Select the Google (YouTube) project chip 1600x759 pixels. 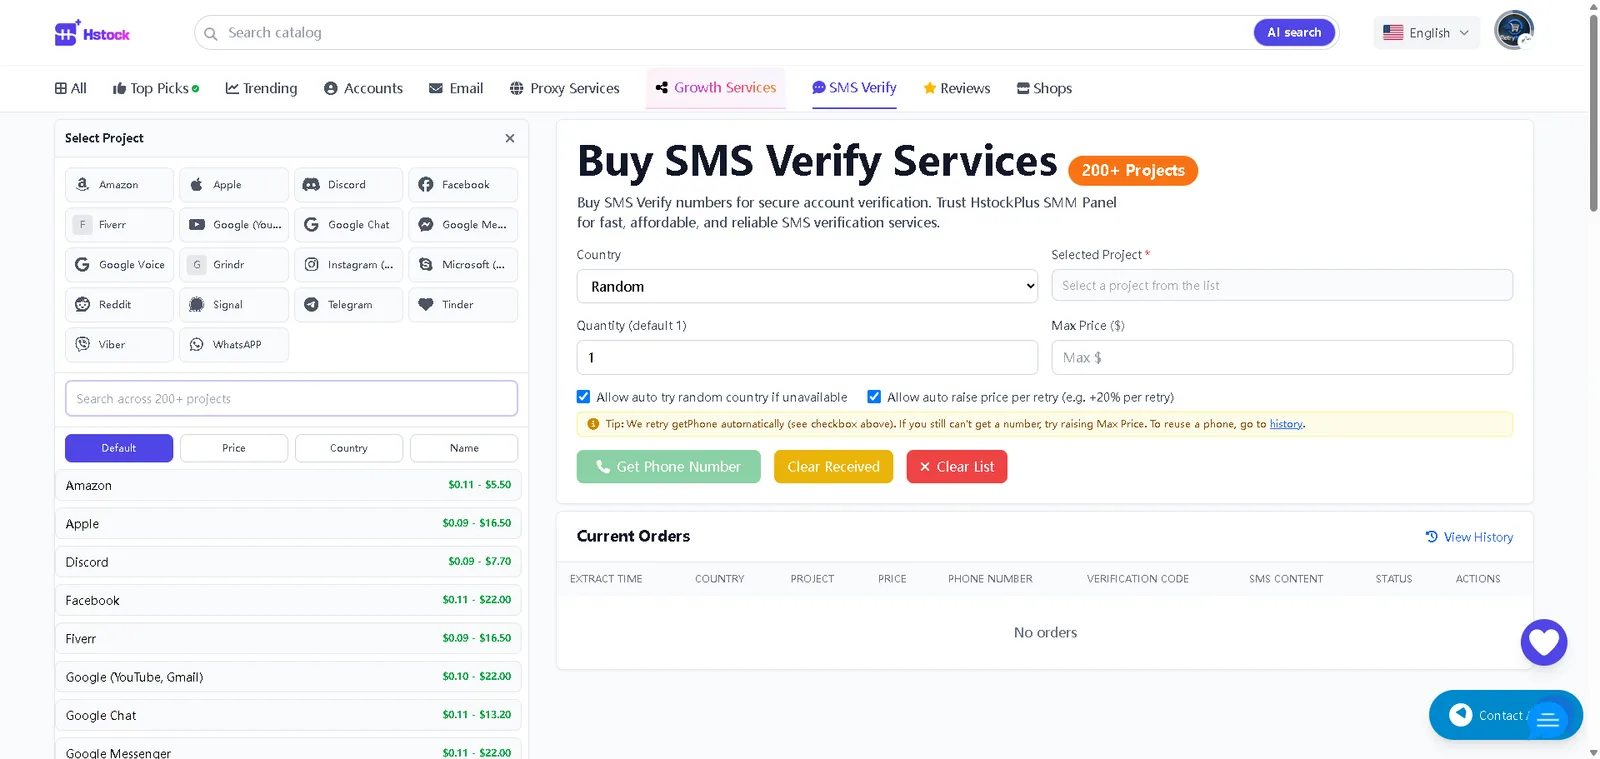tap(234, 225)
